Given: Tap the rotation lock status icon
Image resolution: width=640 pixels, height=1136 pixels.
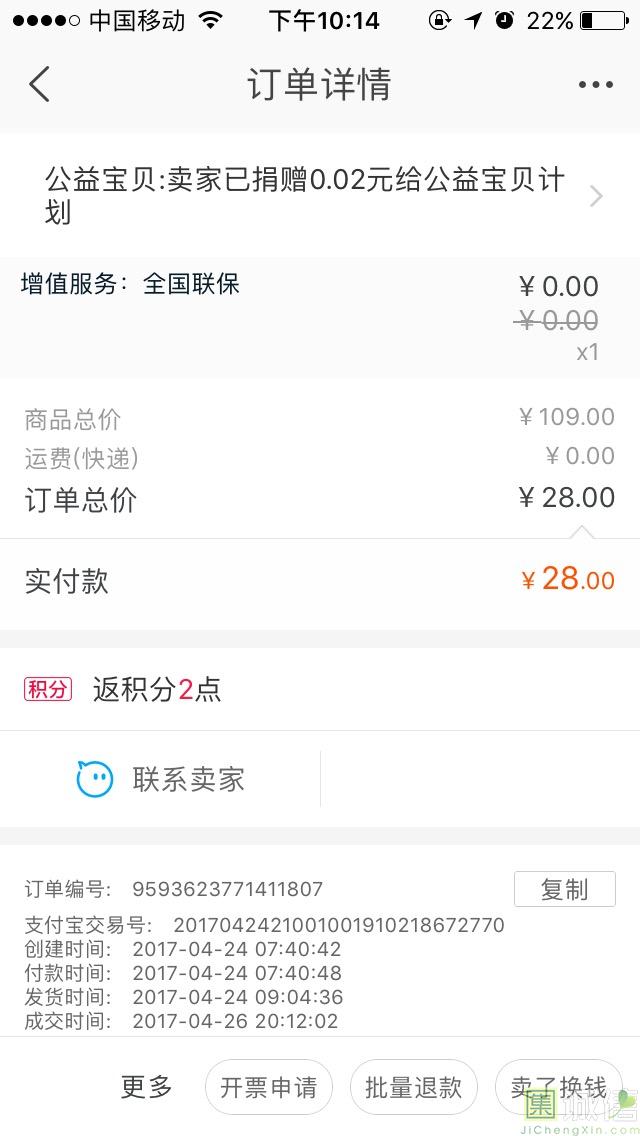Looking at the screenshot, I should pos(439,20).
